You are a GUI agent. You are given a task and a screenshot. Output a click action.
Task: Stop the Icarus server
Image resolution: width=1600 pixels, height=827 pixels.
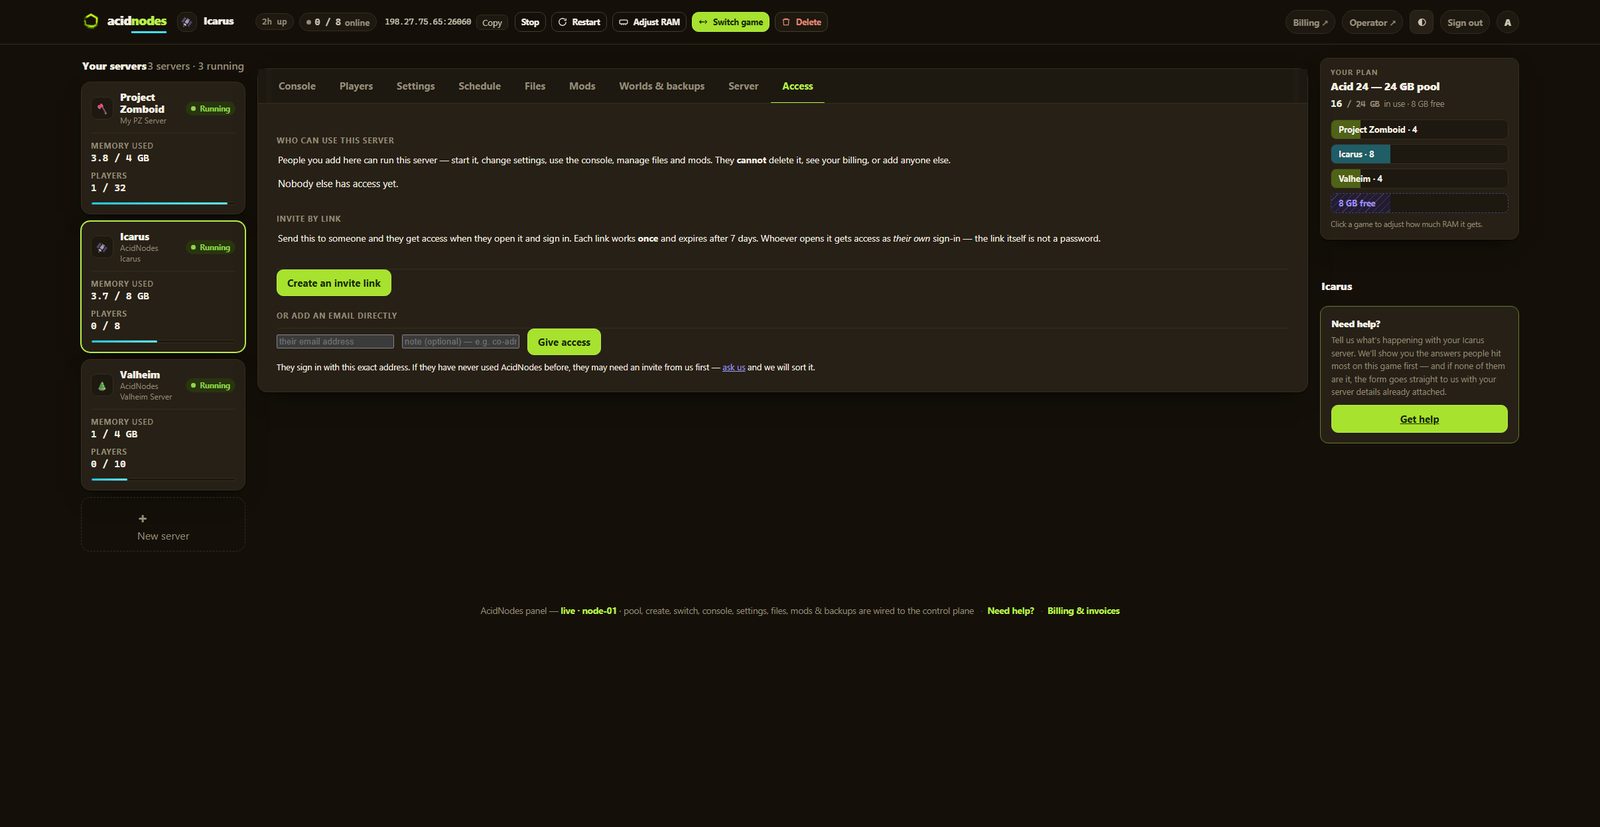pos(530,22)
